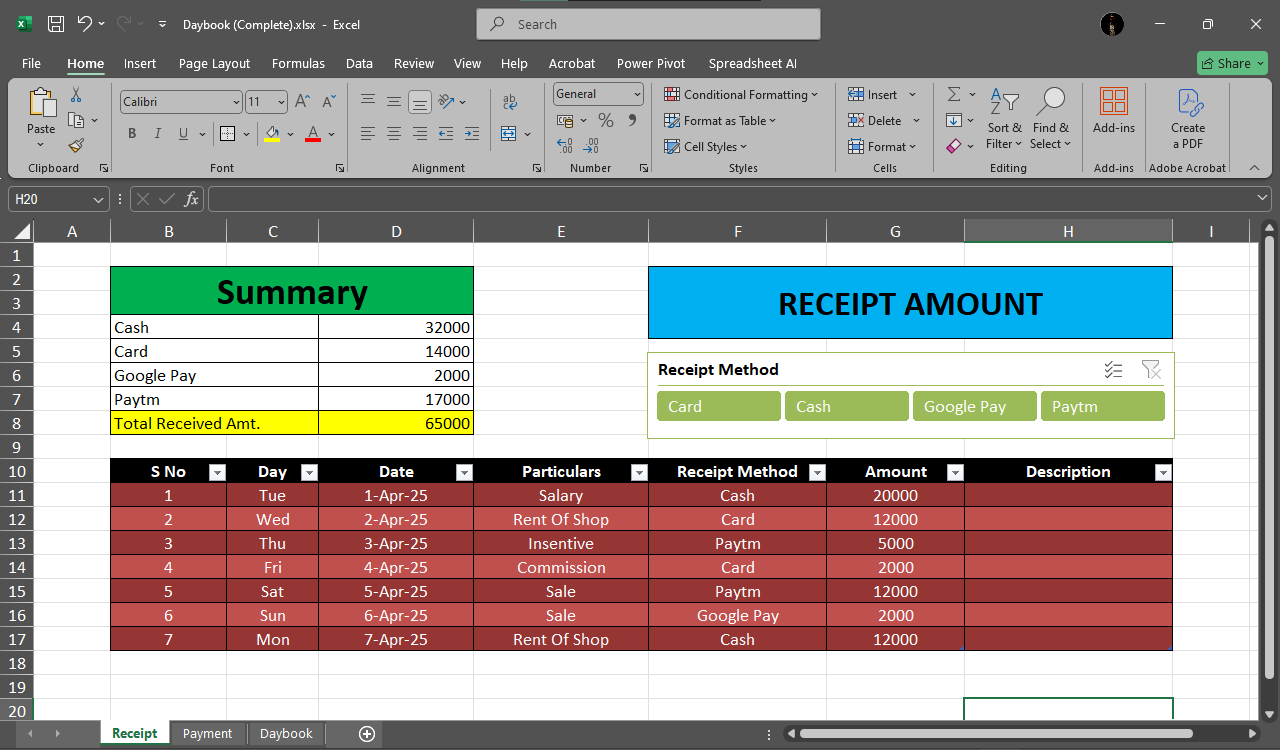Image resolution: width=1280 pixels, height=750 pixels.
Task: Click the Increase Font Size icon
Action: pos(303,102)
